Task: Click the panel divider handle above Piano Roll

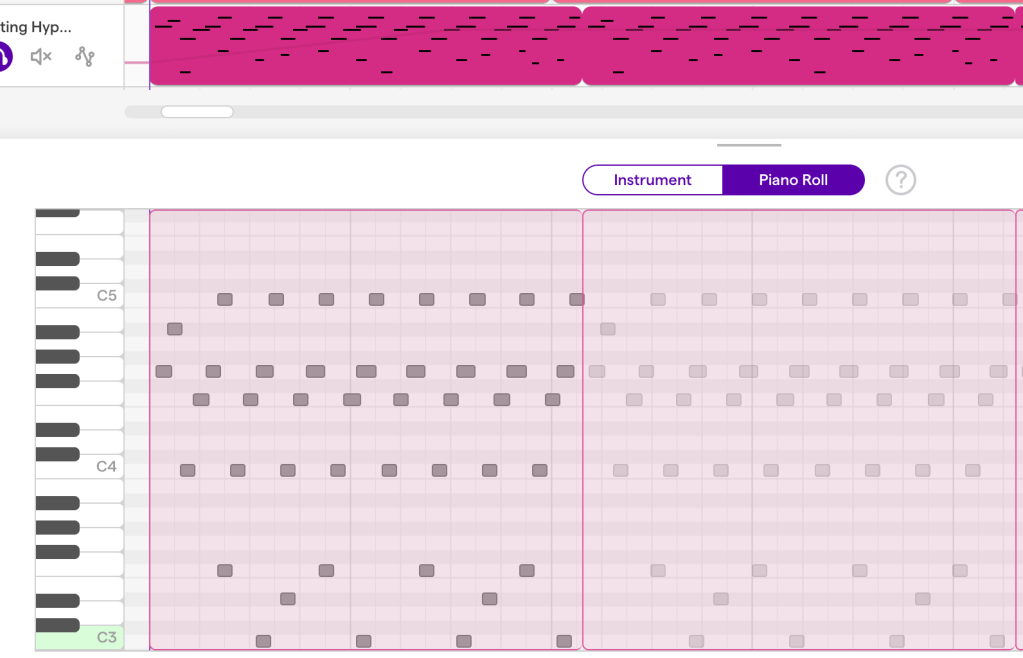Action: point(749,145)
